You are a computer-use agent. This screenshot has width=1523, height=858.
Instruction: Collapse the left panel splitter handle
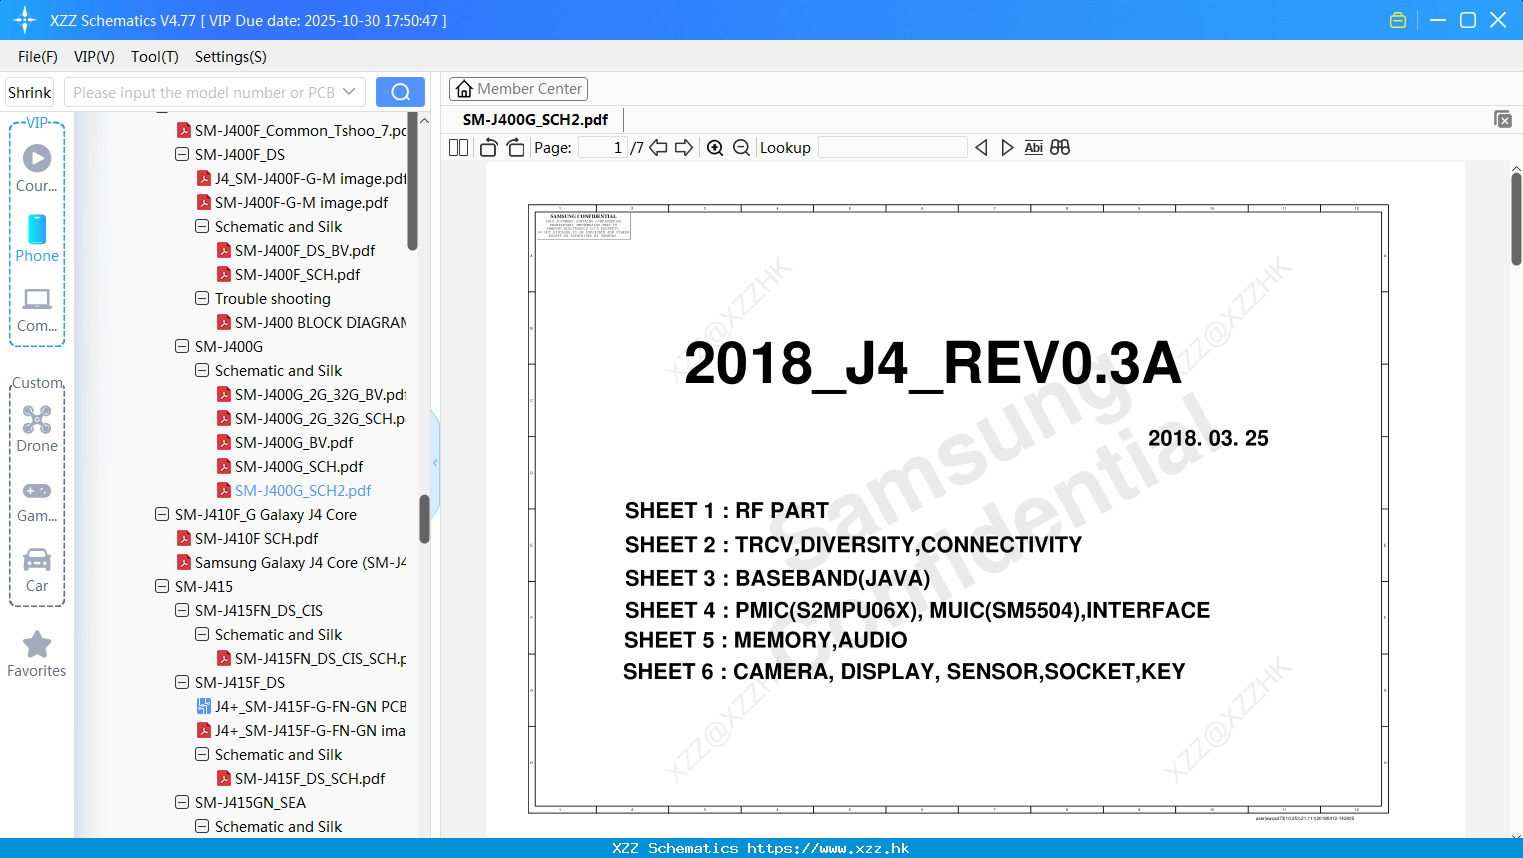coord(435,463)
